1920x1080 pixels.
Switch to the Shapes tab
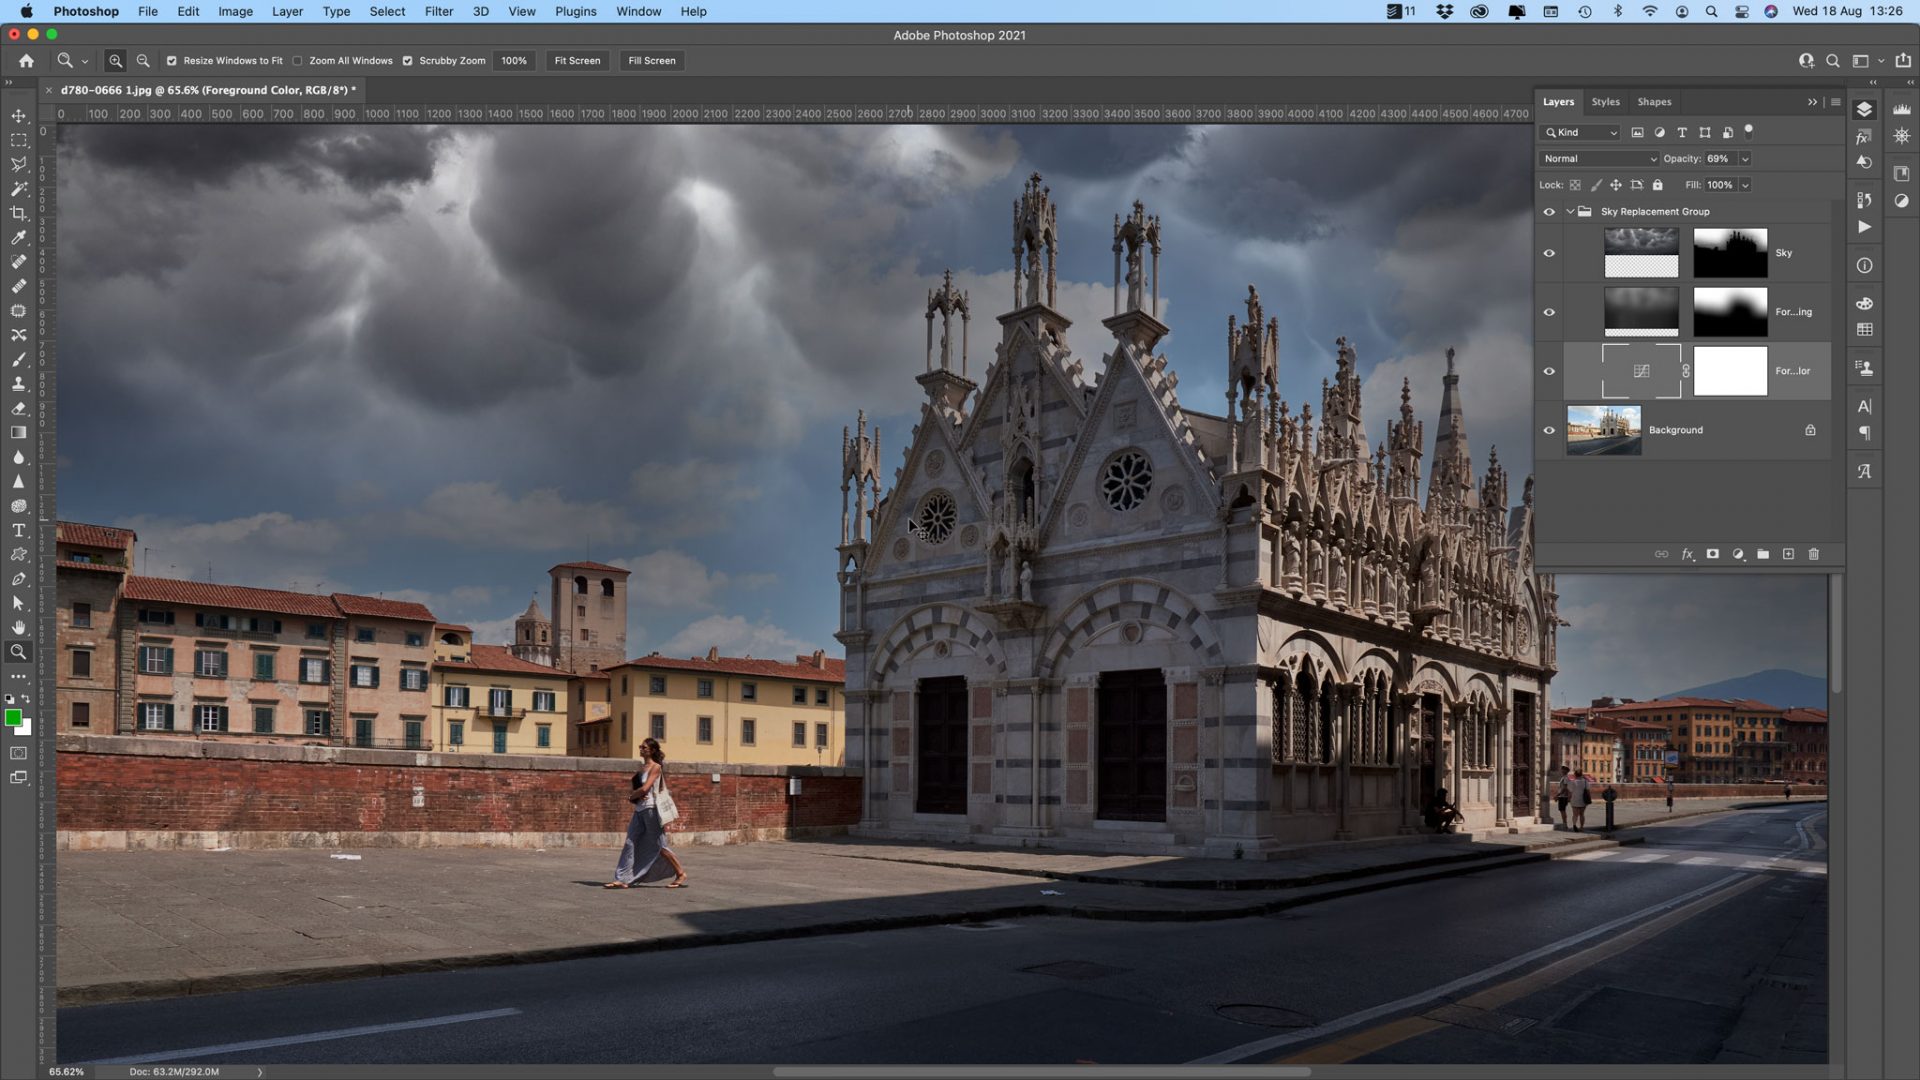1654,102
